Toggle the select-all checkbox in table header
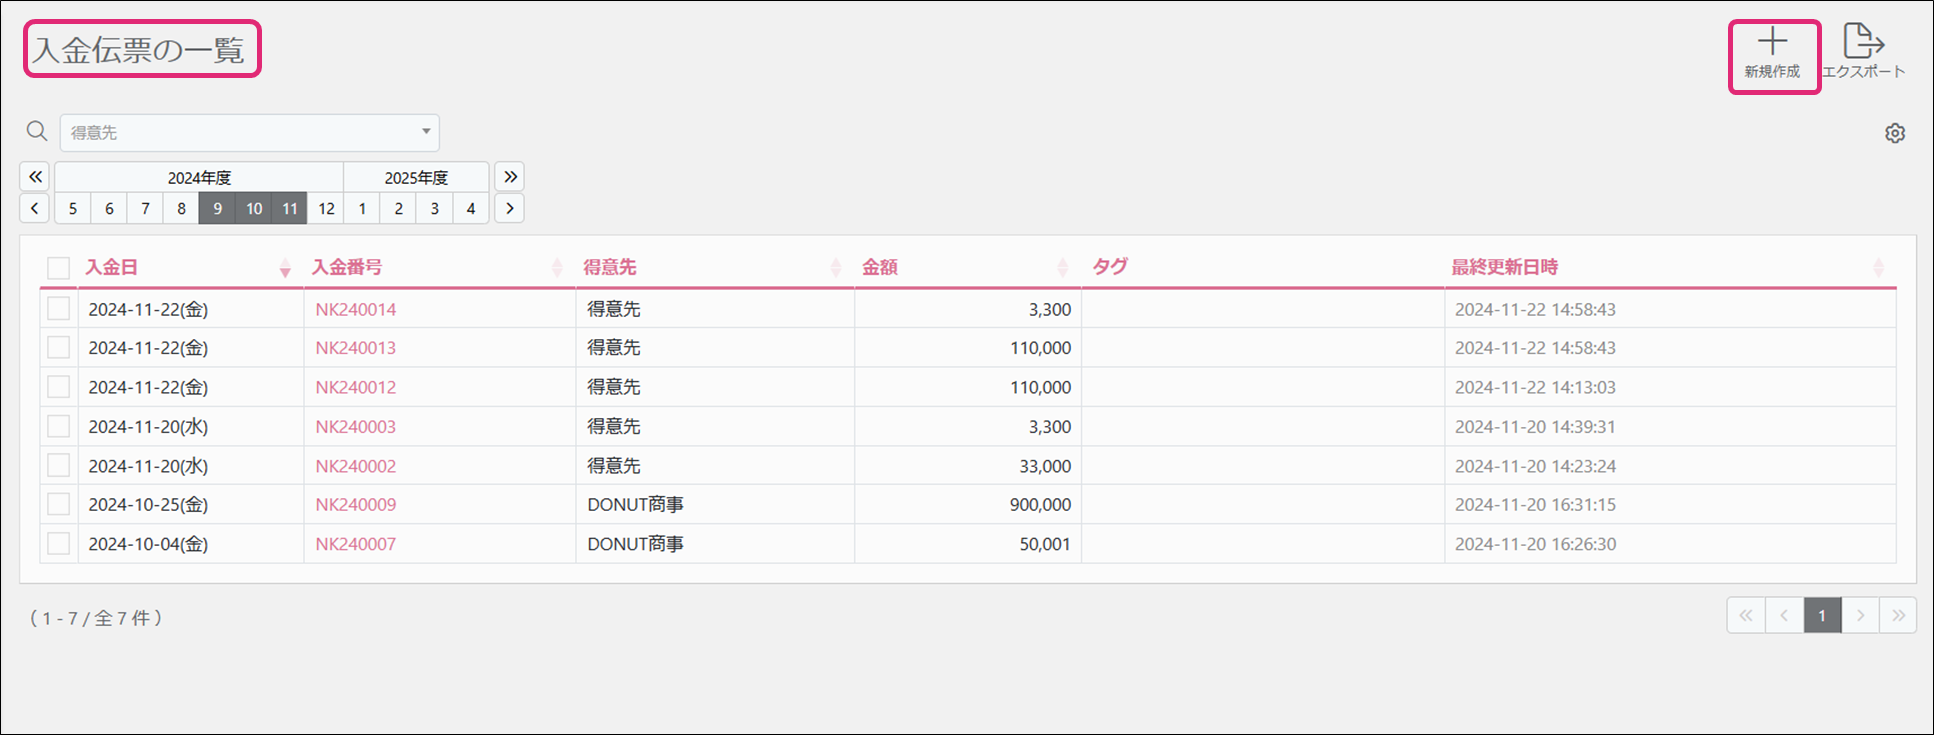The image size is (1934, 735). click(59, 268)
